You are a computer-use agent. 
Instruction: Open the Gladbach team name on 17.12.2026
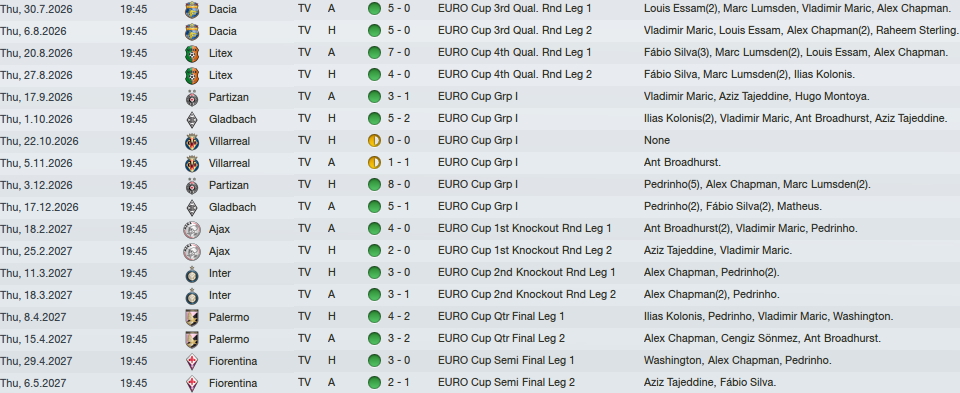[232, 207]
